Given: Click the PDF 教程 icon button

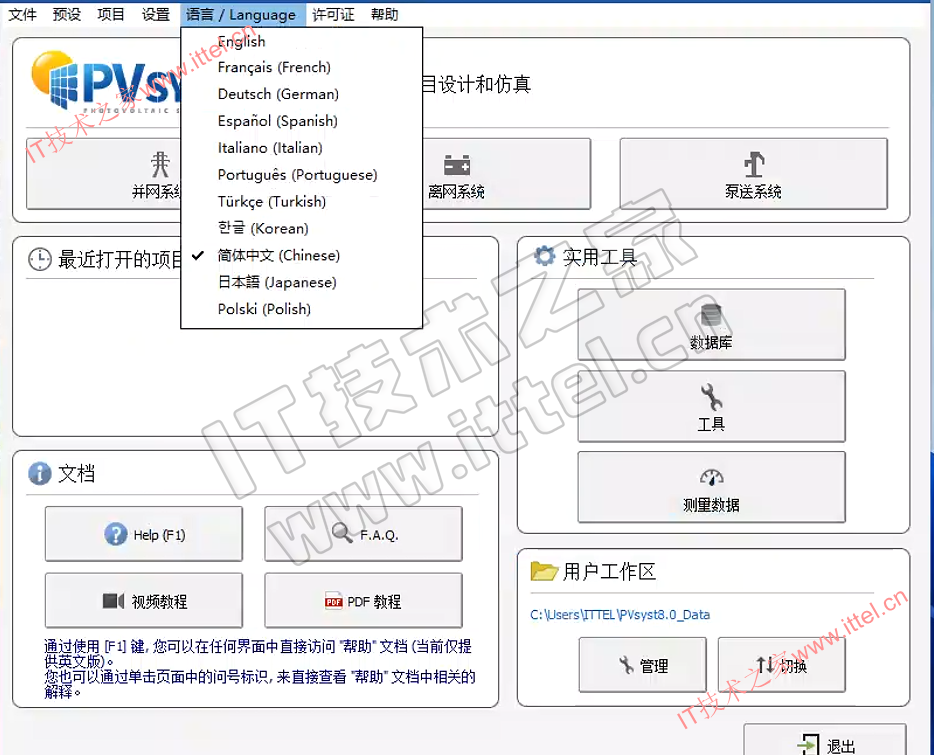Looking at the screenshot, I should coord(333,601).
